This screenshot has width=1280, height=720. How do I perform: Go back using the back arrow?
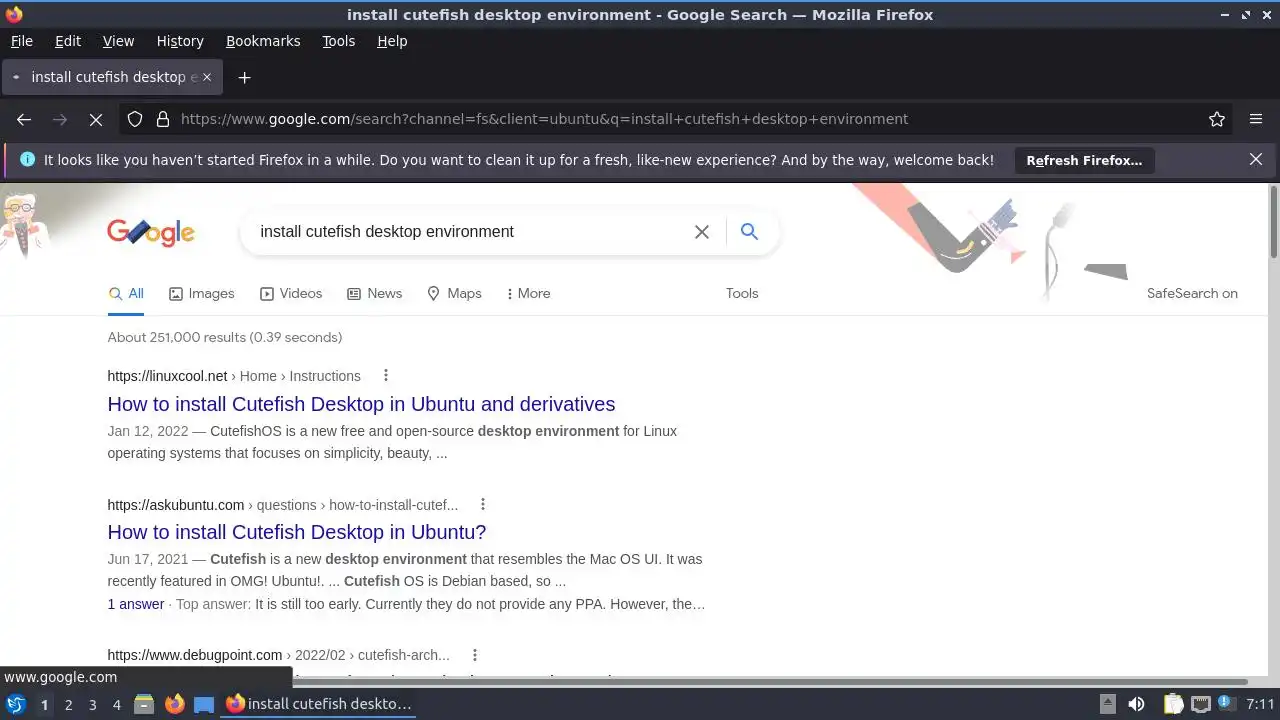(24, 119)
